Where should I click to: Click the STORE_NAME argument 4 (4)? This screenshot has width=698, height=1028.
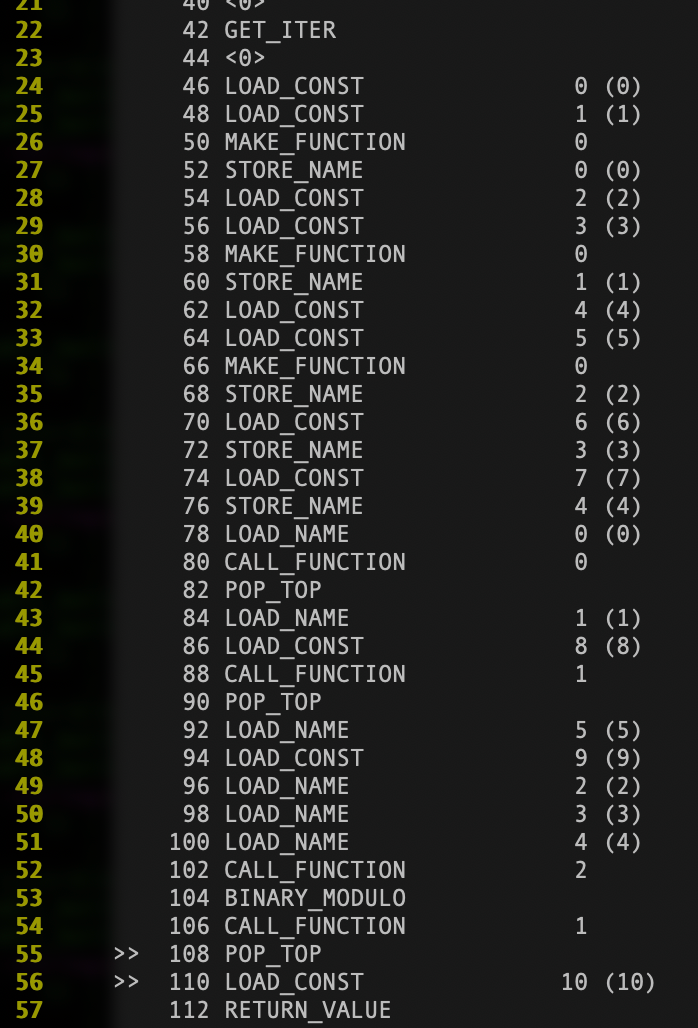point(608,506)
